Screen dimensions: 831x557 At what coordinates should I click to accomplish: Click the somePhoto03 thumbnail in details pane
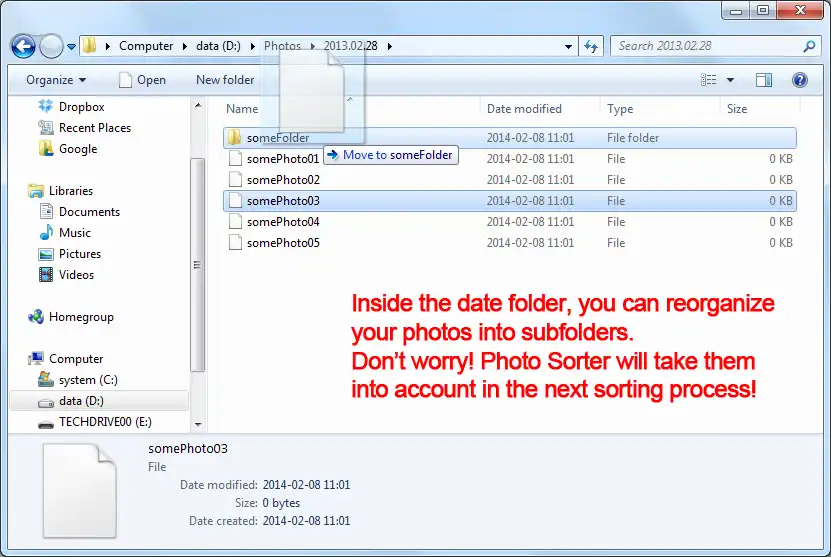click(79, 491)
